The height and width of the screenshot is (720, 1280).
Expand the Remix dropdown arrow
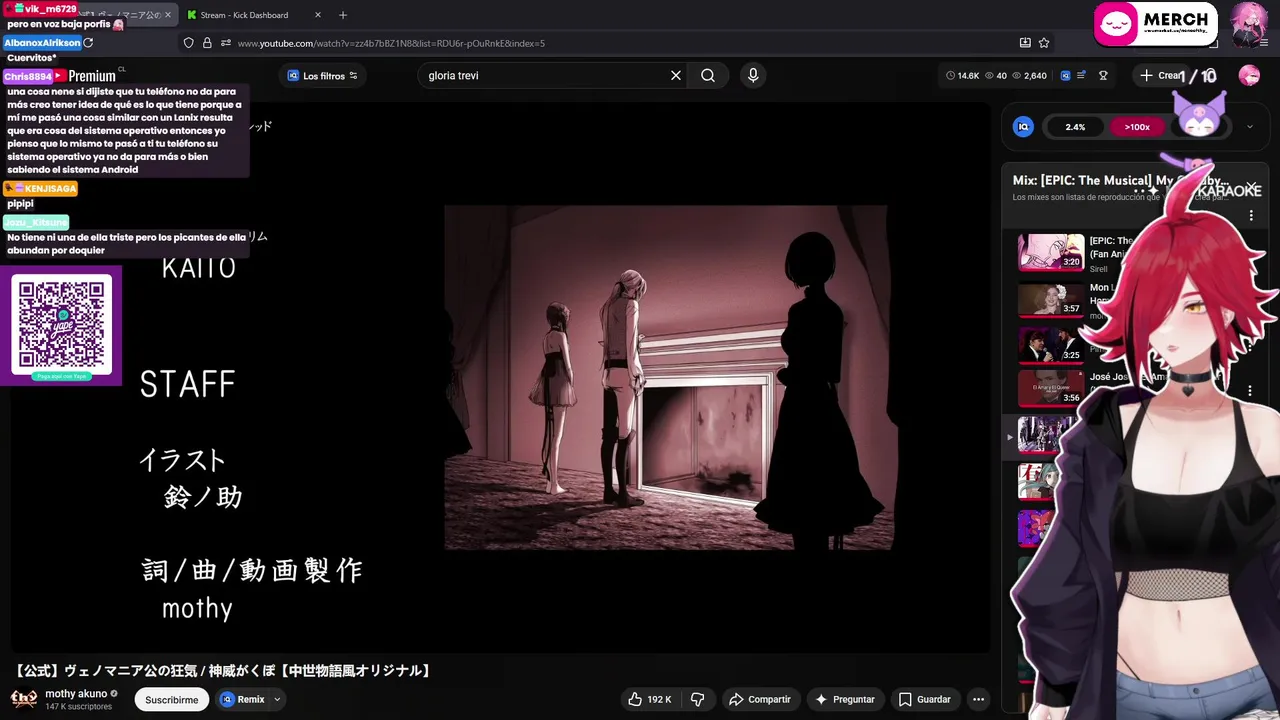[x=277, y=699]
